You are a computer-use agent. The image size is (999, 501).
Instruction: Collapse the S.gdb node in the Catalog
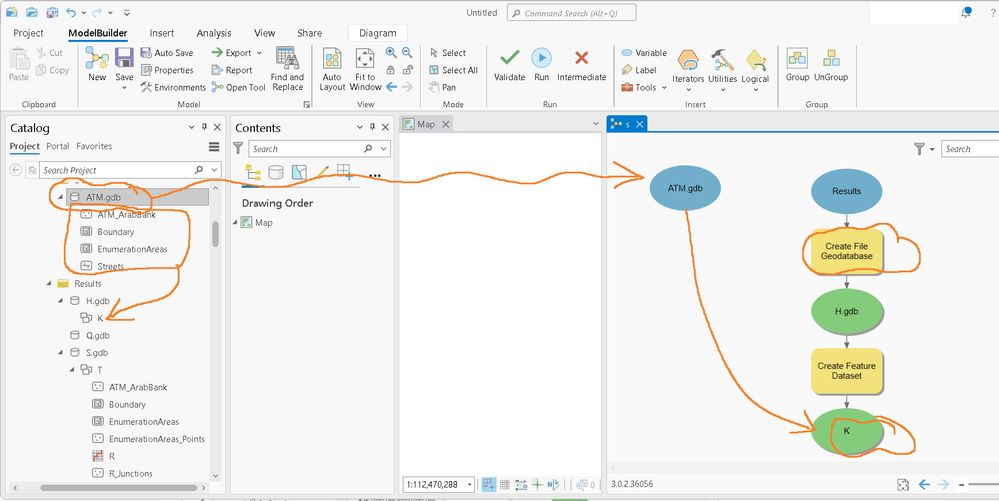point(61,352)
